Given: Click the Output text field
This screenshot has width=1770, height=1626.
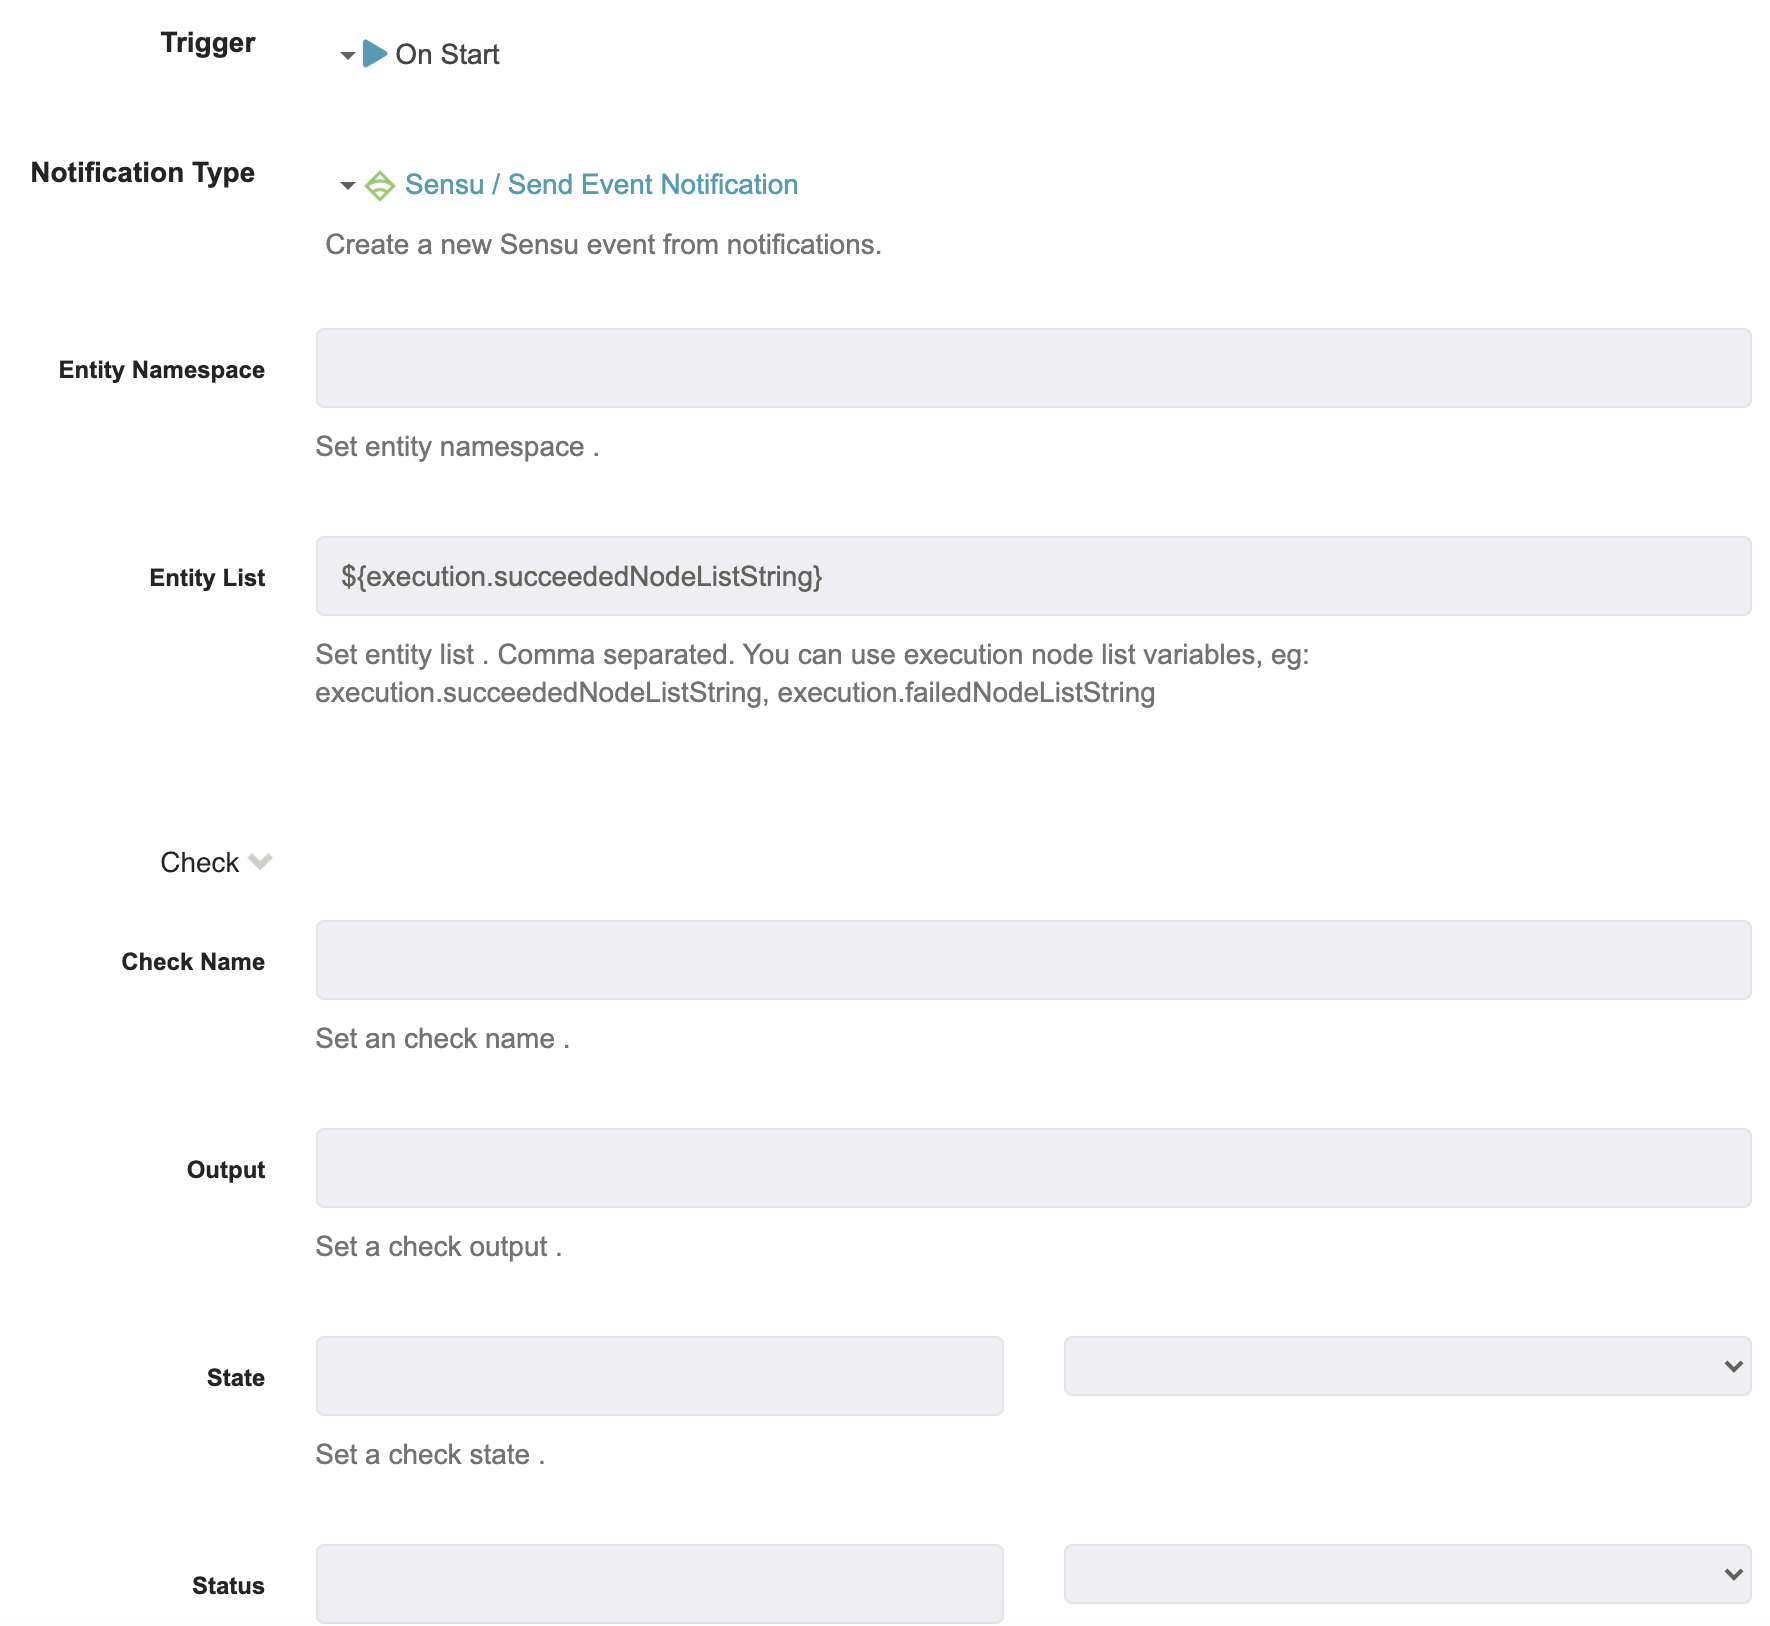Looking at the screenshot, I should 1033,1168.
